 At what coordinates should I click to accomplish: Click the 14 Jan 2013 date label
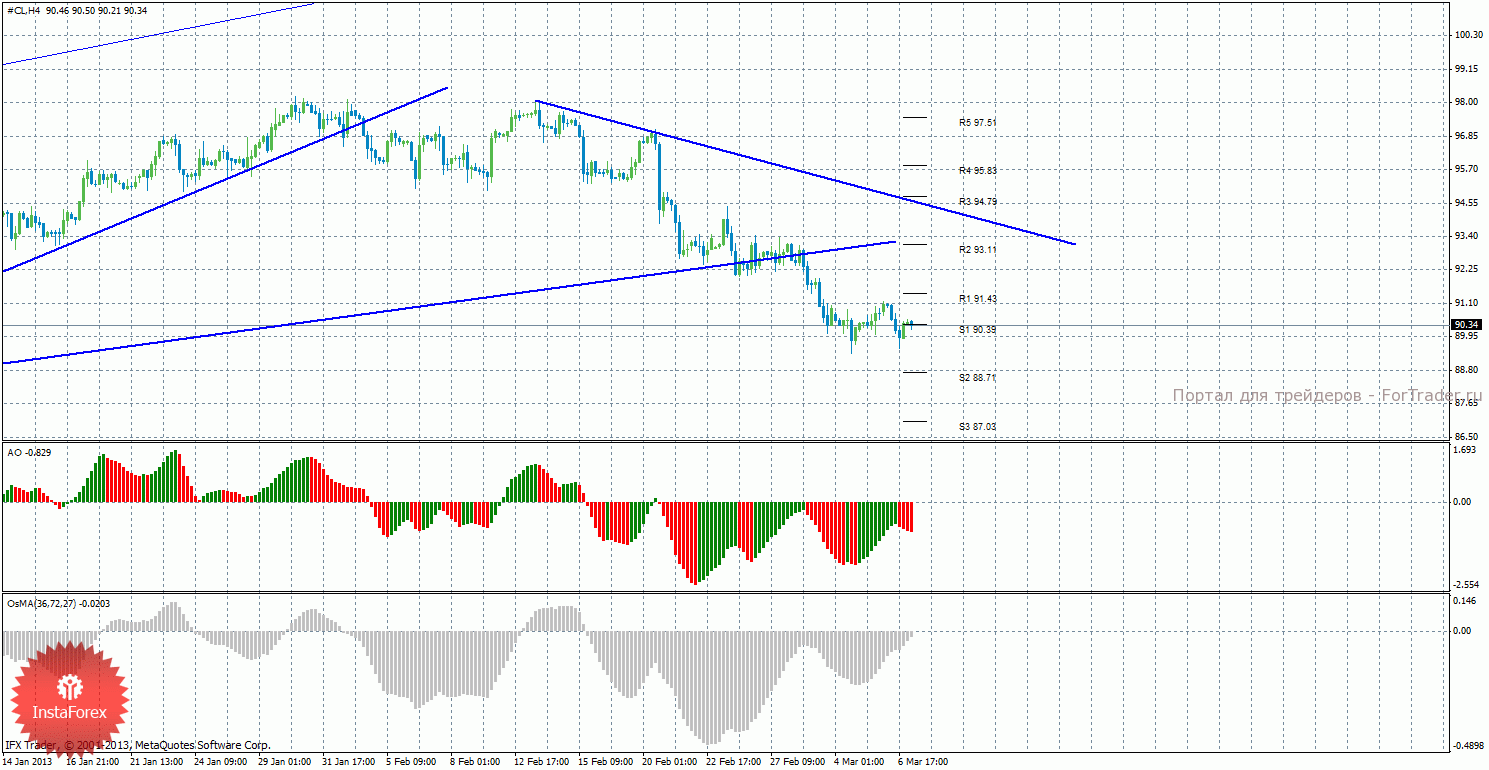tap(26, 762)
